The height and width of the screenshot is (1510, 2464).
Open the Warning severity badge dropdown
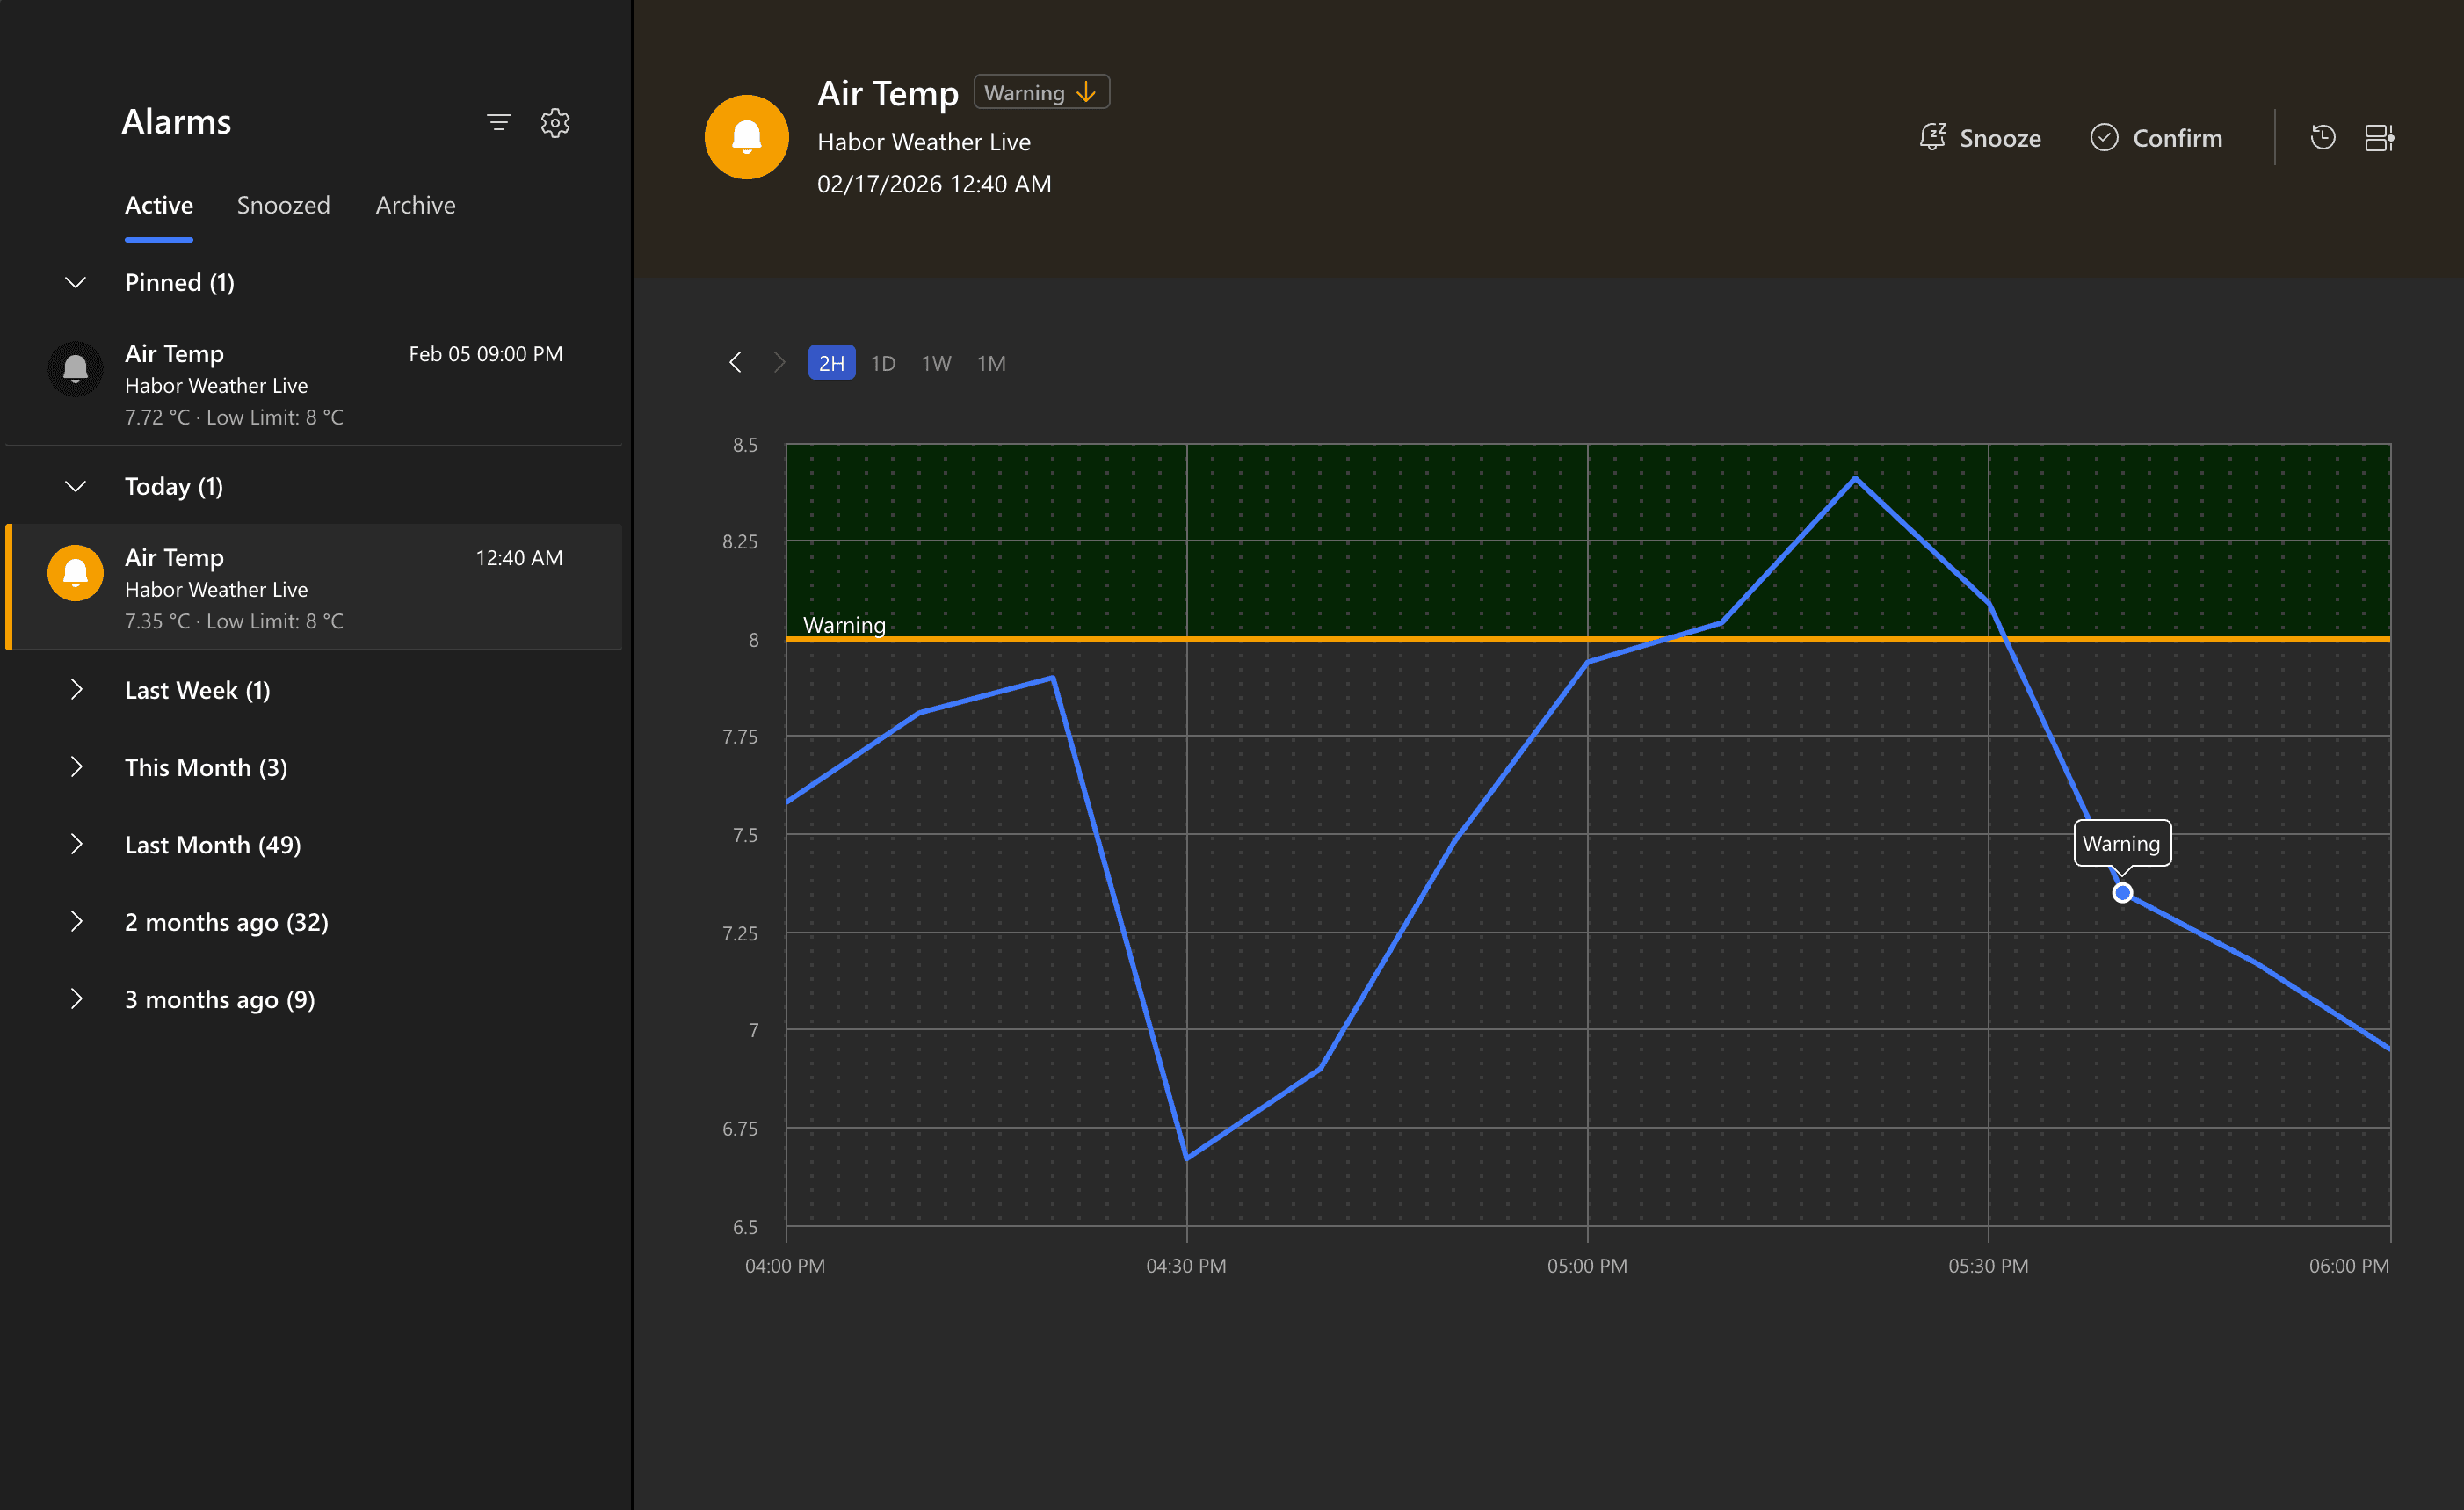click(1041, 93)
